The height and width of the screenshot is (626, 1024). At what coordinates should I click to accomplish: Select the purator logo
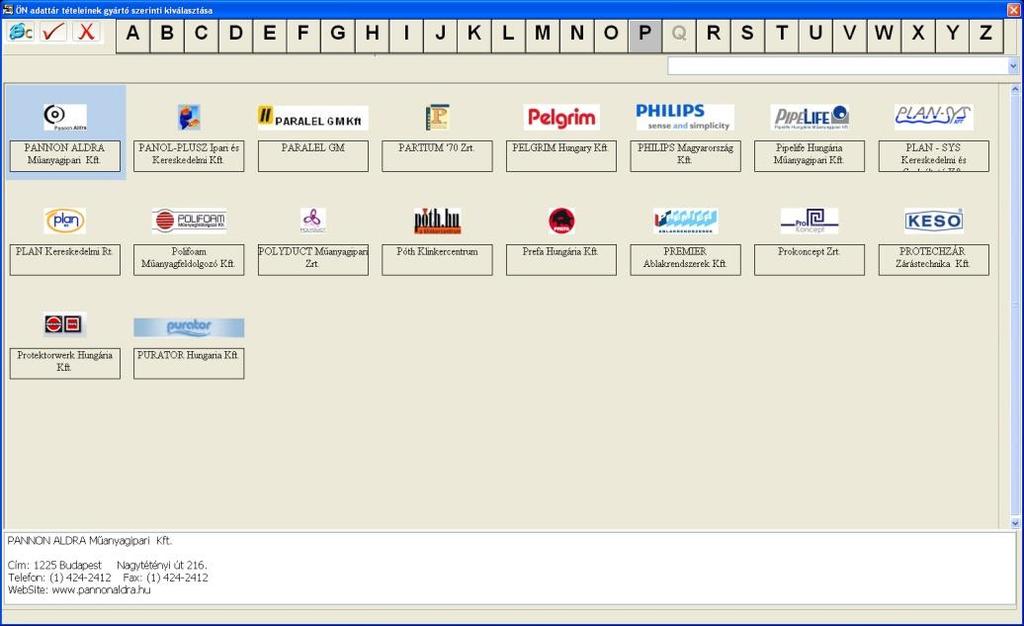point(189,327)
